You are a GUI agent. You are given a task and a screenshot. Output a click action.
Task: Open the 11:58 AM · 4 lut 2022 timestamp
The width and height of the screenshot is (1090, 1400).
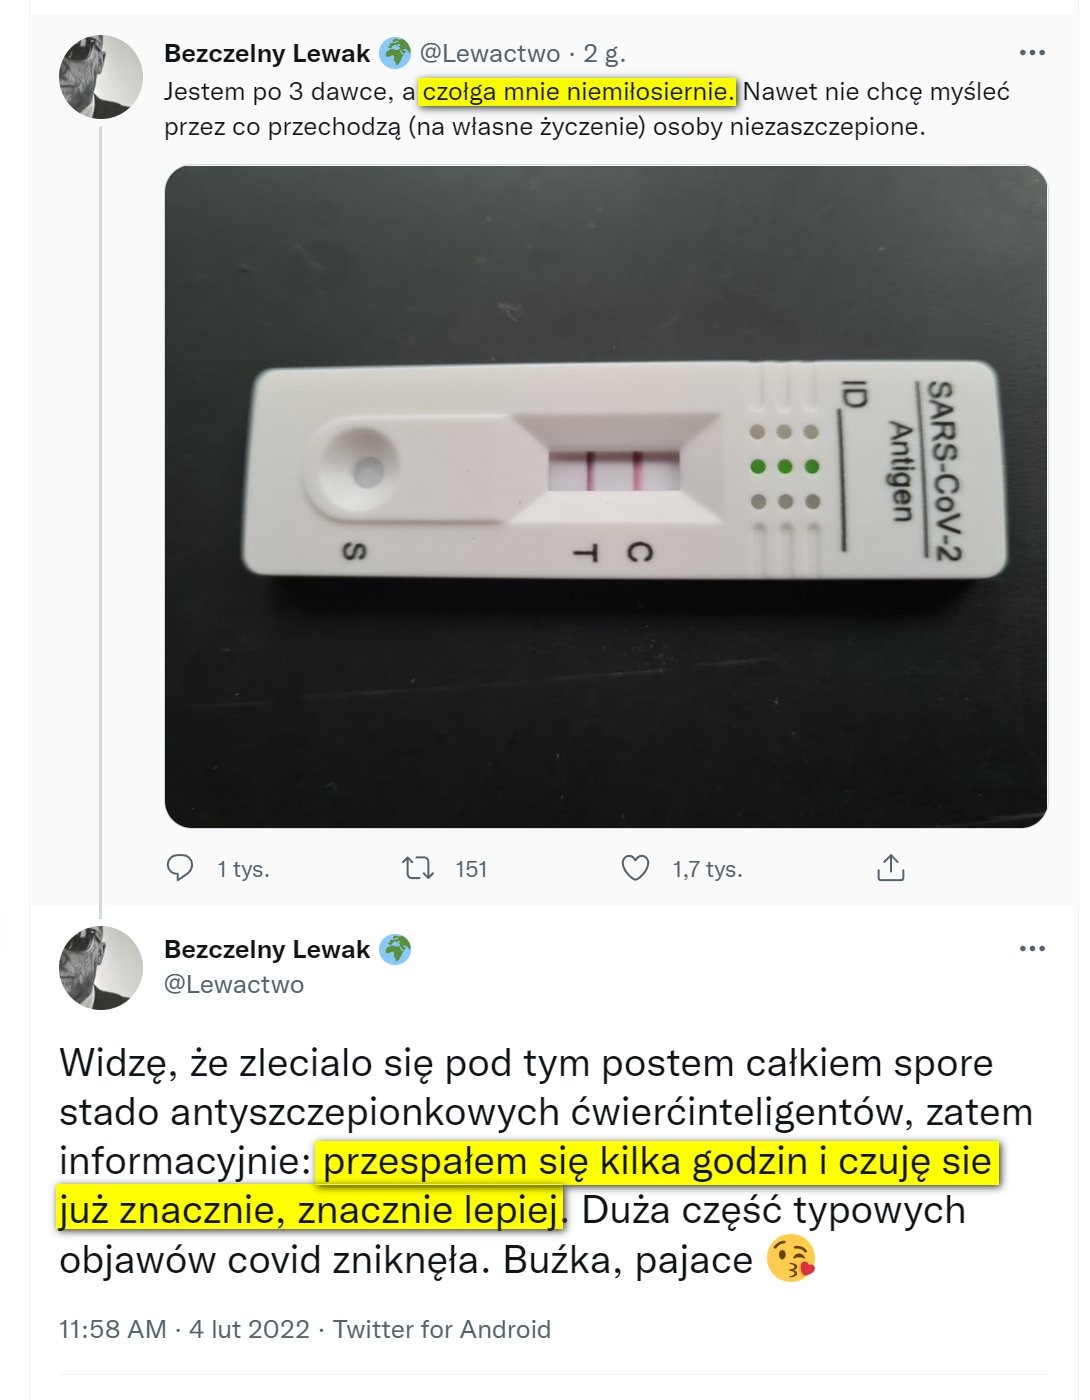click(x=184, y=1329)
